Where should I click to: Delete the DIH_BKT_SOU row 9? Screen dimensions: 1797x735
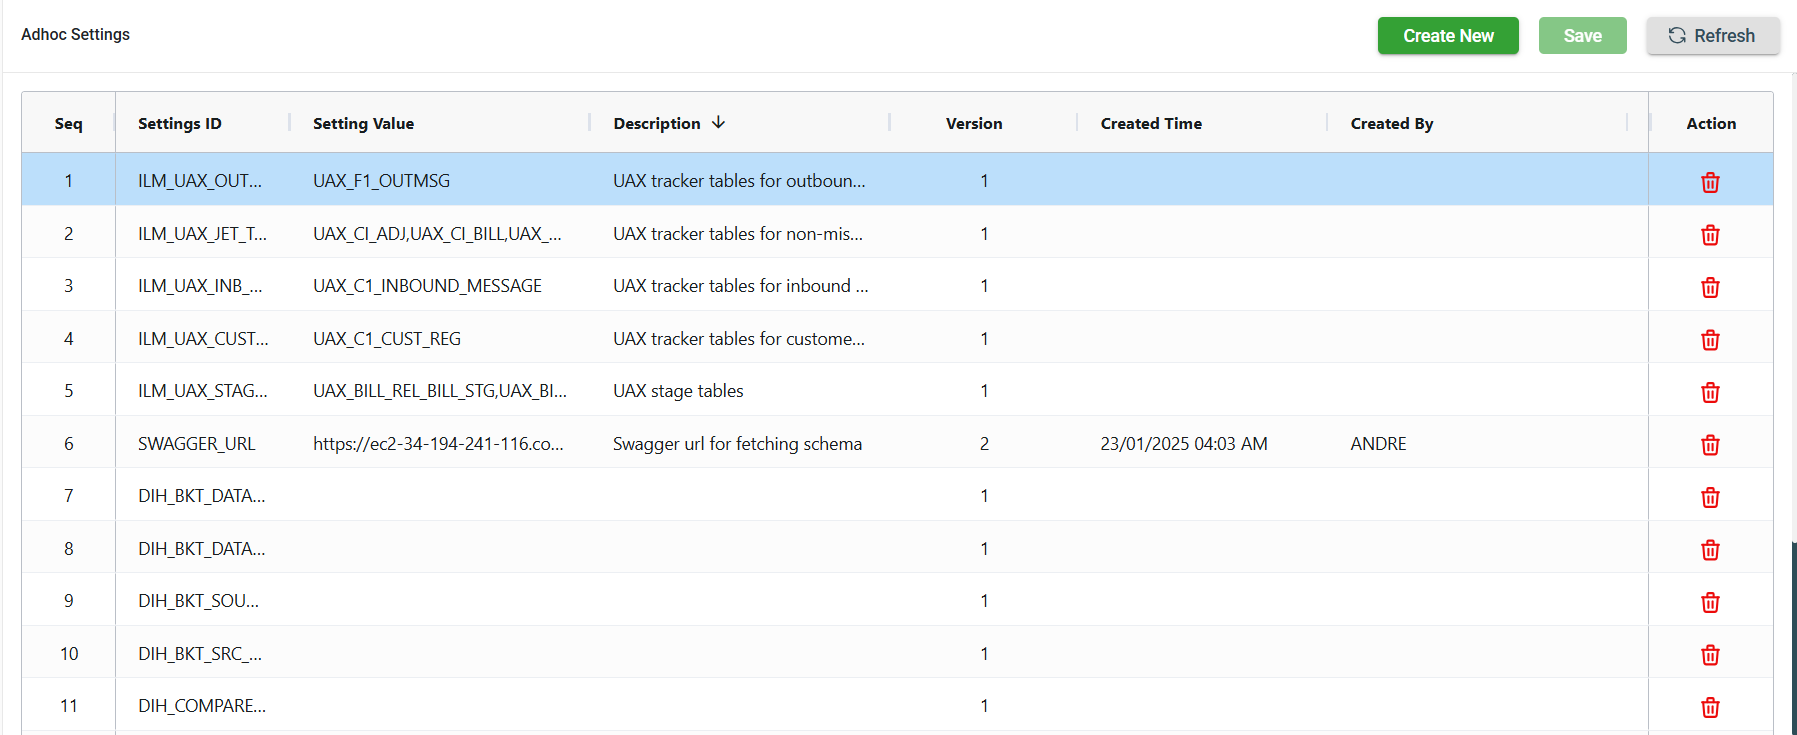(x=1710, y=602)
